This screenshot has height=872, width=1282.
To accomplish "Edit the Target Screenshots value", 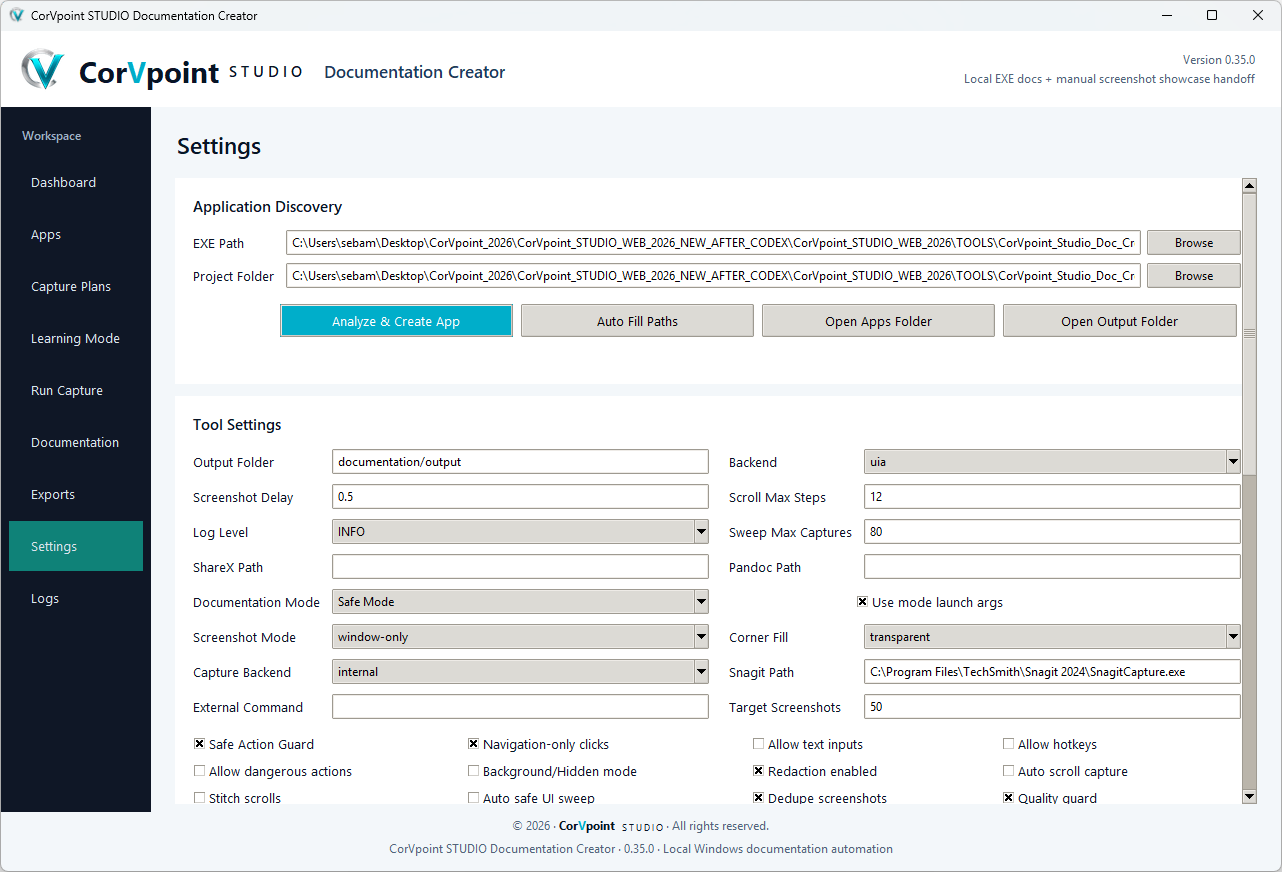I will [x=1052, y=707].
